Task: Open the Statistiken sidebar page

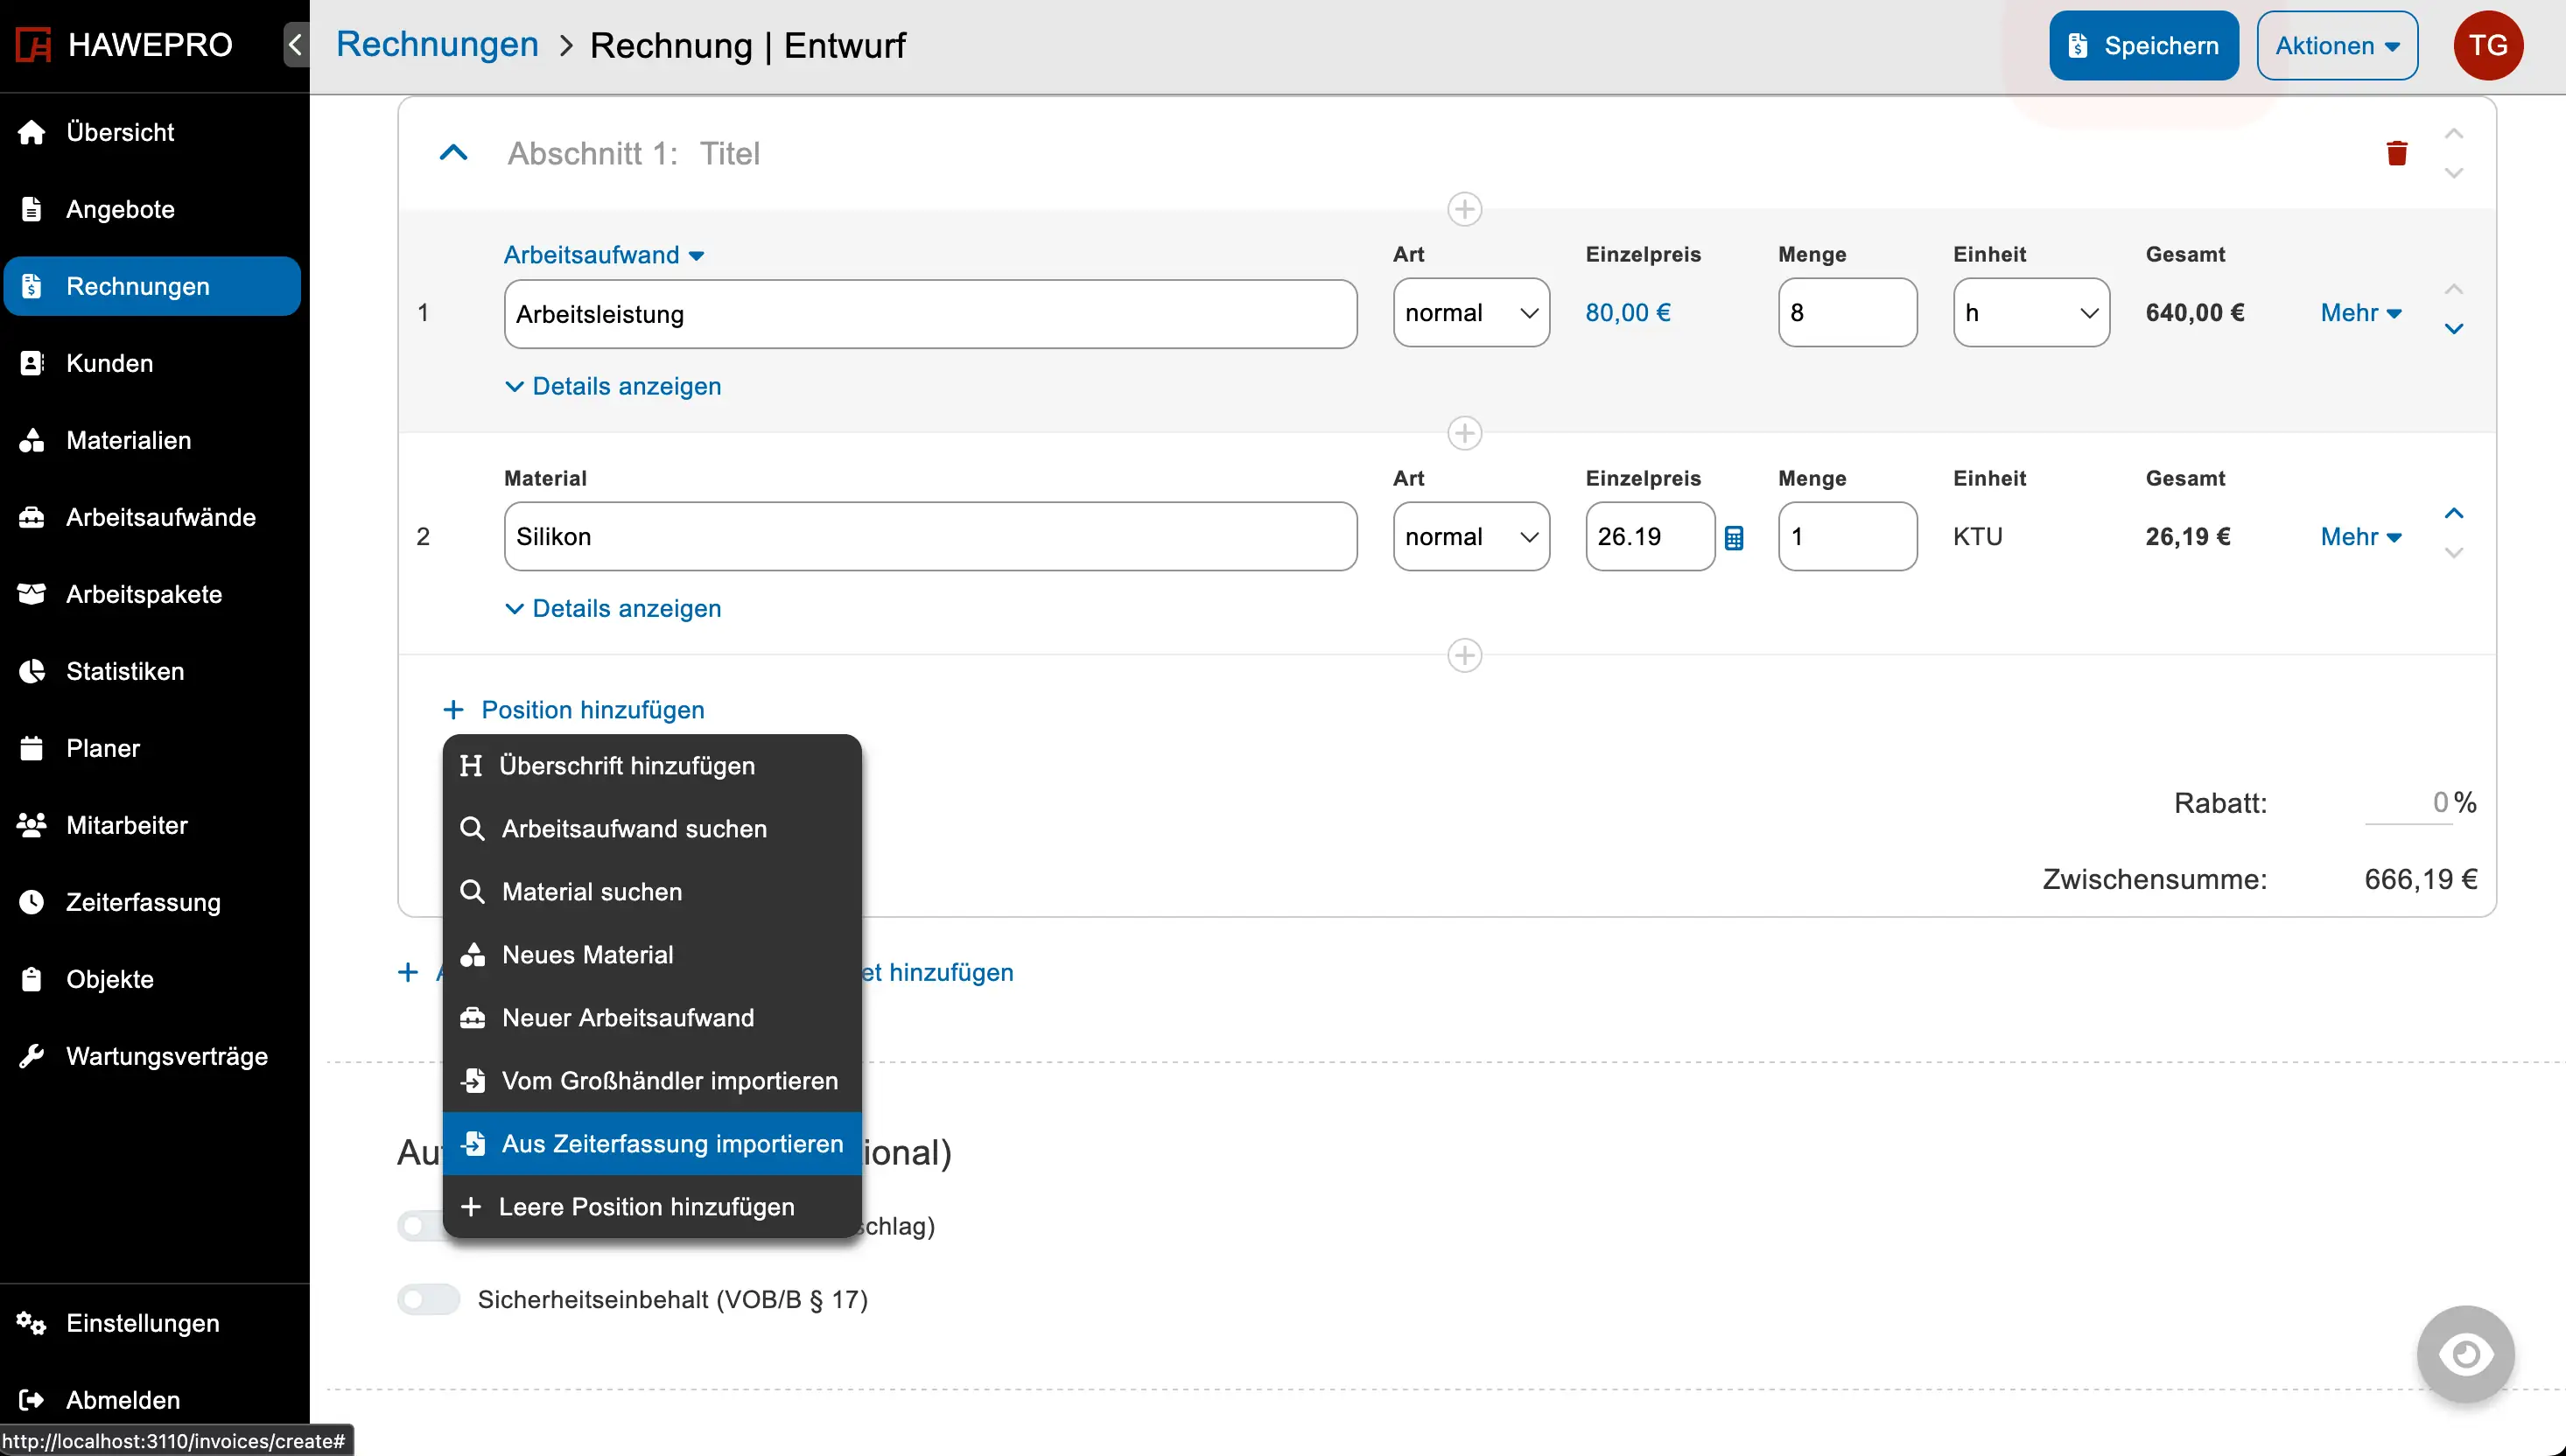Action: pos(125,671)
